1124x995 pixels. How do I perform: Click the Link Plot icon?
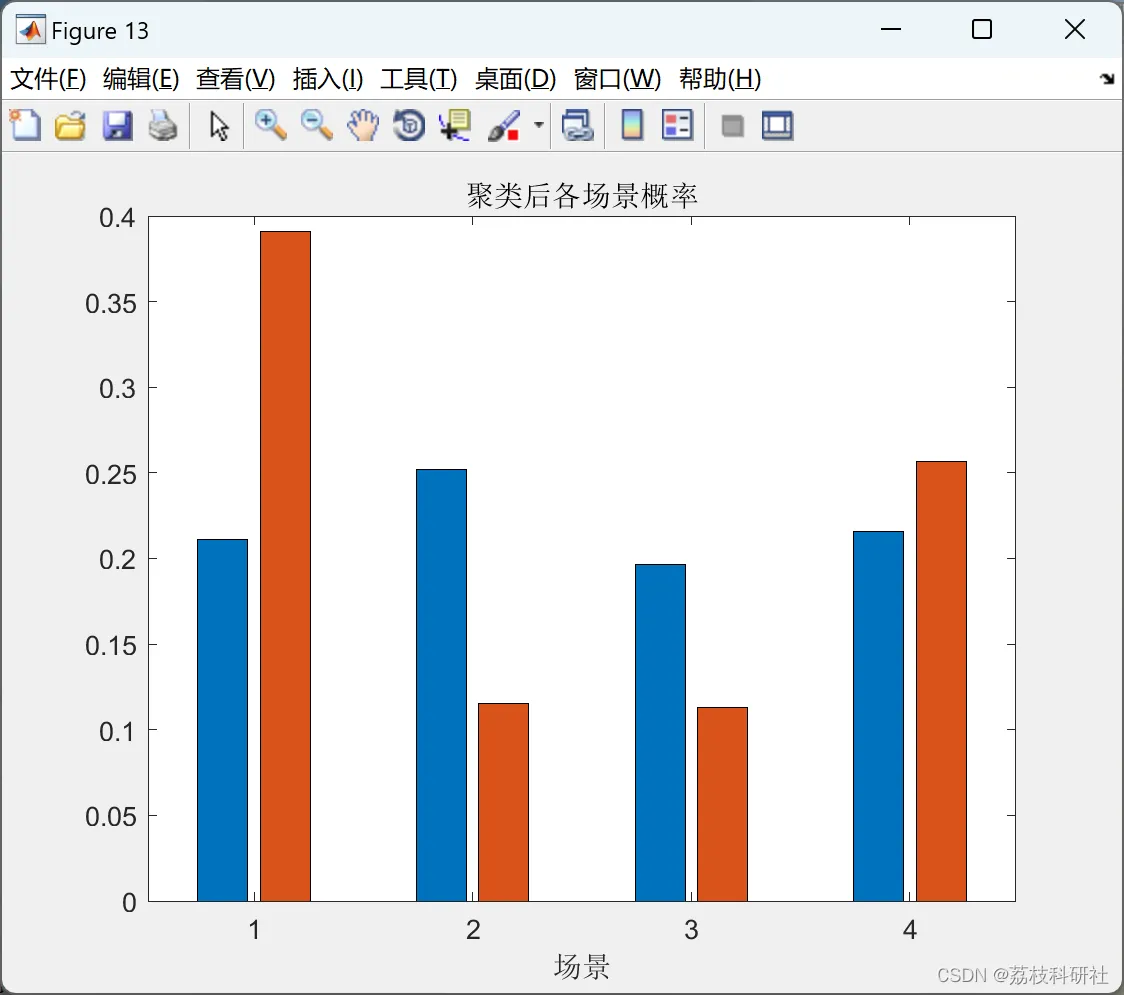point(578,125)
